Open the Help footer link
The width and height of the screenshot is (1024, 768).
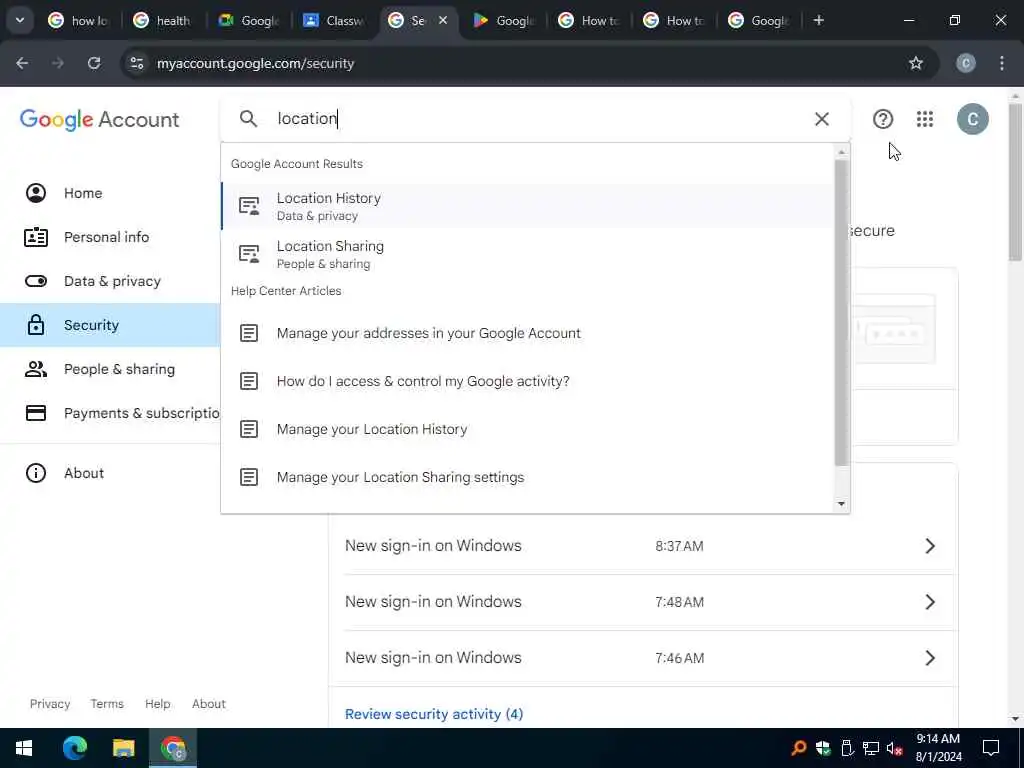(157, 703)
